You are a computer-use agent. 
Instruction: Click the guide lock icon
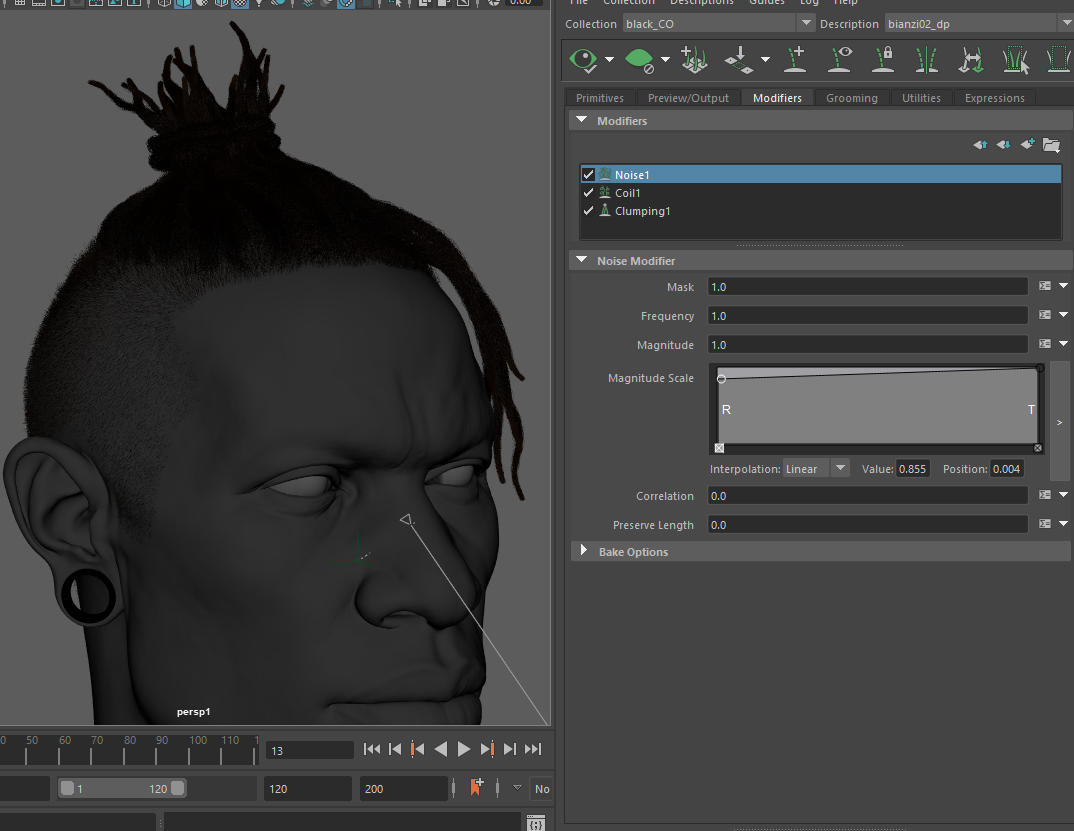click(x=883, y=60)
